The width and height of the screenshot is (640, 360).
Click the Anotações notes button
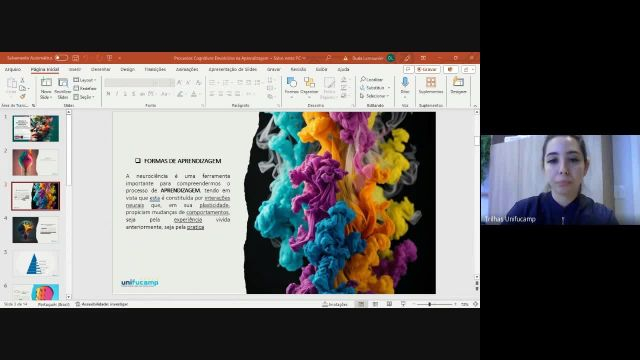(x=335, y=304)
